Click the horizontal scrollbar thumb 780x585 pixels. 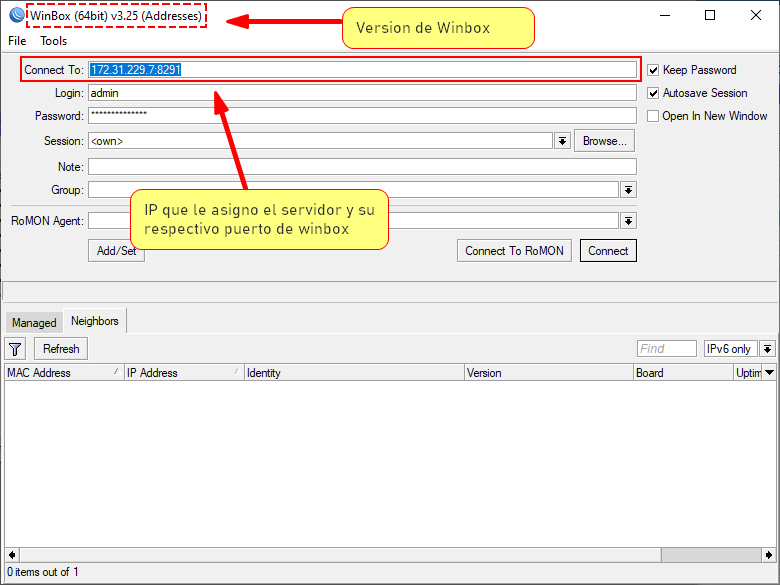(x=341, y=555)
